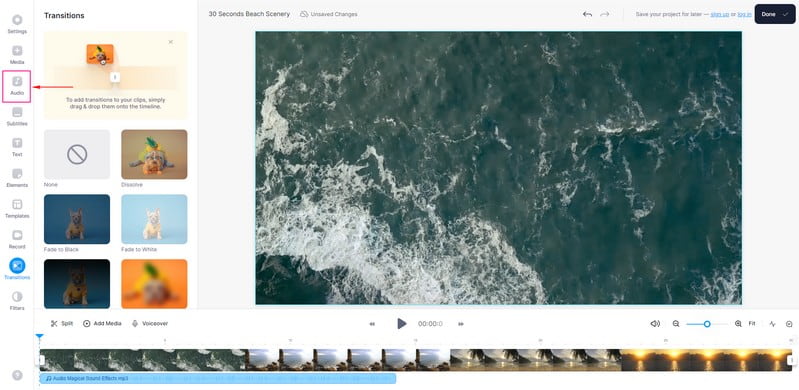
Task: Play the video preview
Action: (402, 323)
